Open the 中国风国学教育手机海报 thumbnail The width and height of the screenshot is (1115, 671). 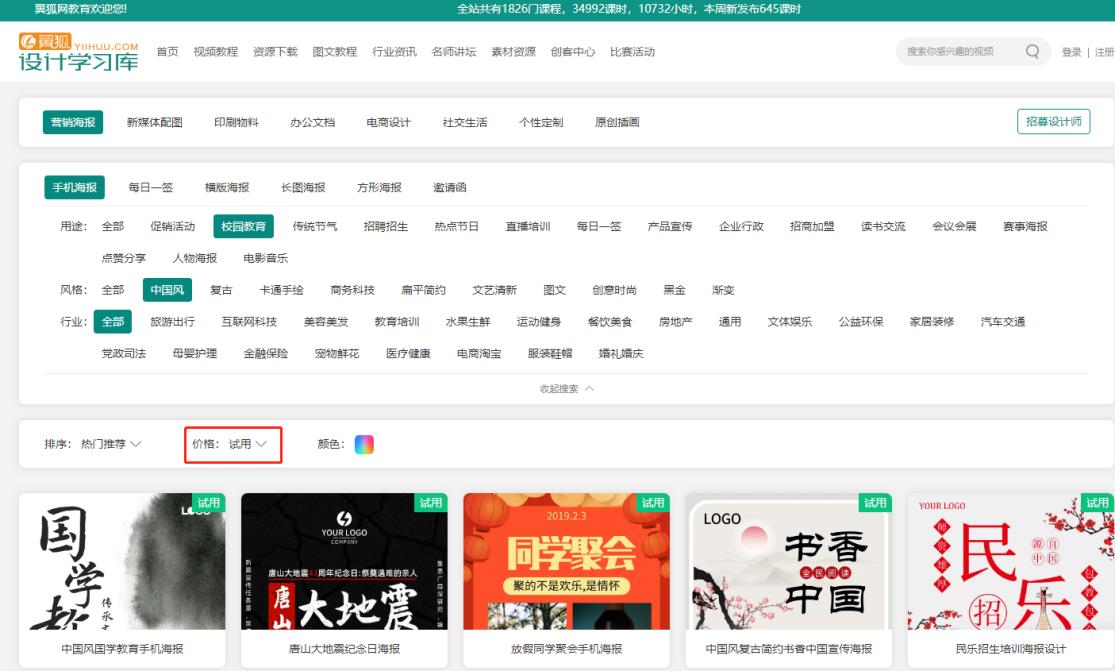coord(122,562)
